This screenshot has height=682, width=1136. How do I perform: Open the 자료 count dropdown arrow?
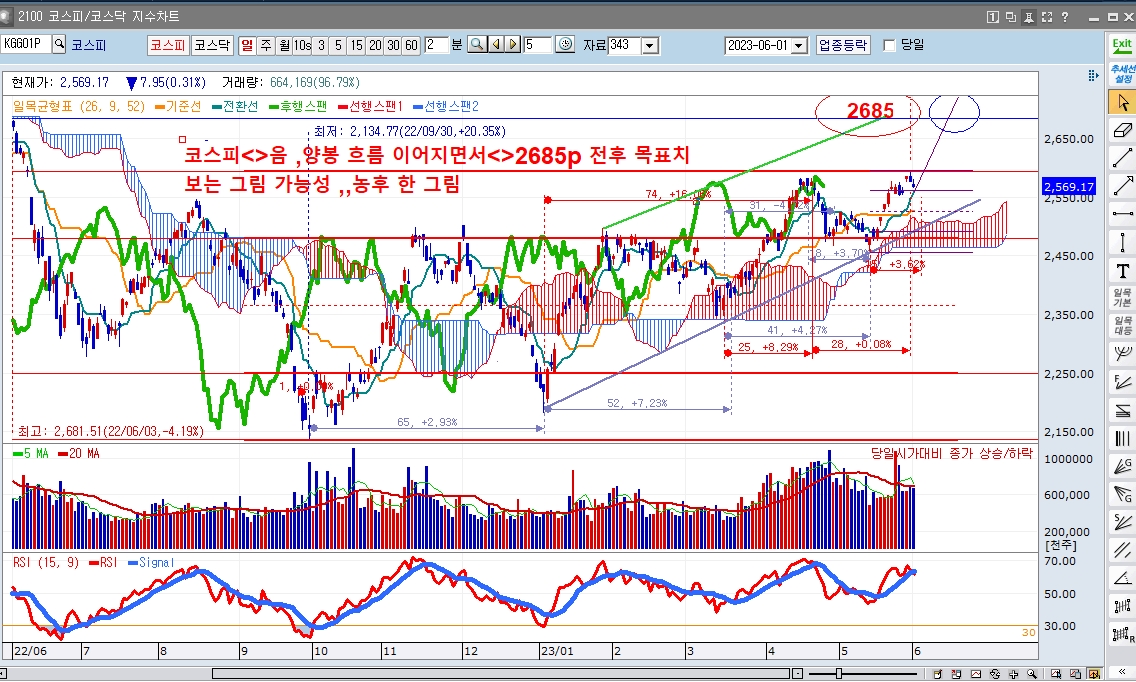click(650, 46)
